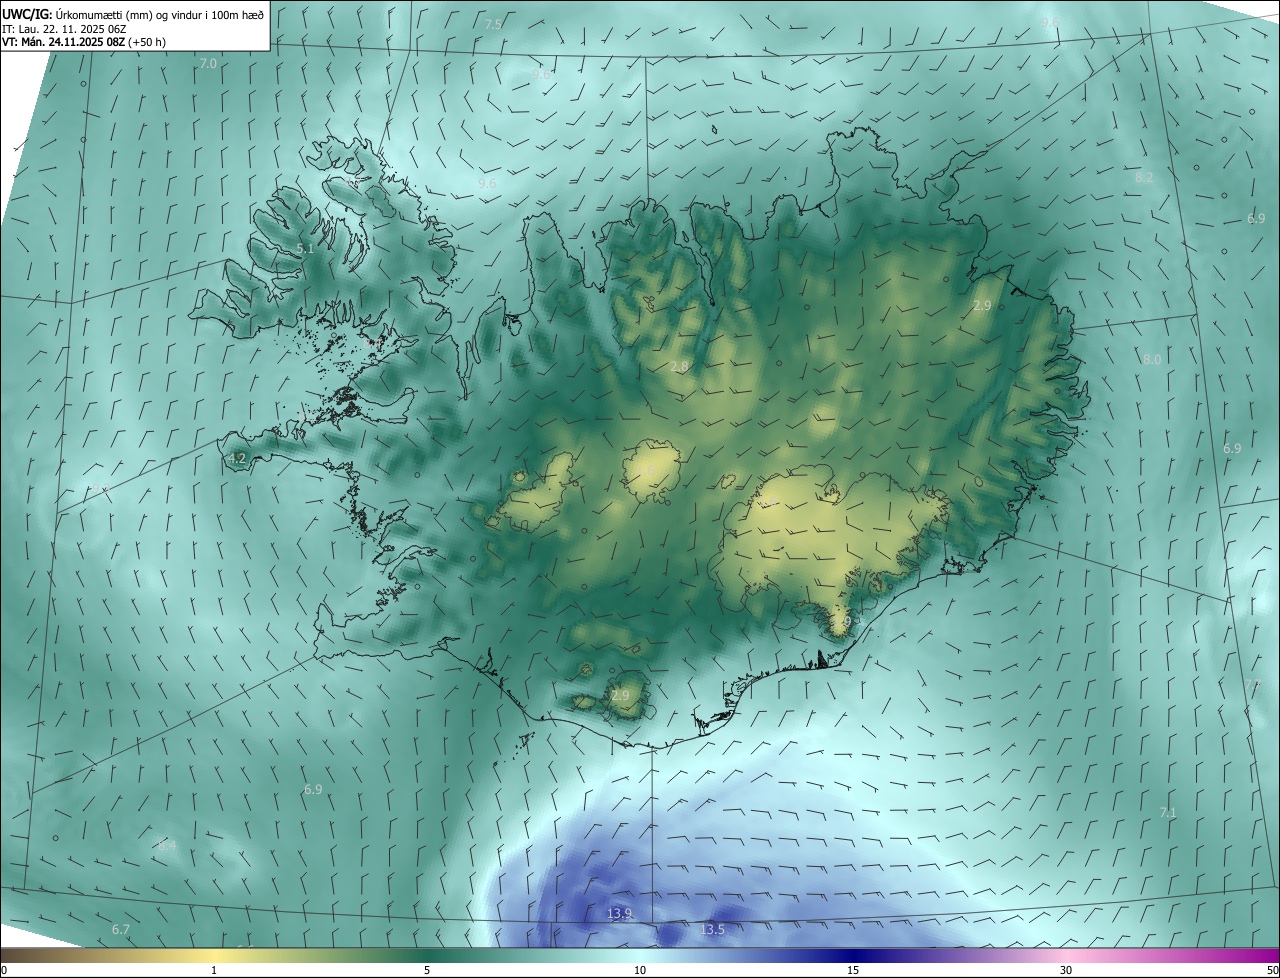This screenshot has height=978, width=1280.
Task: Click the 15 tick on the color scale
Action: (x=853, y=970)
